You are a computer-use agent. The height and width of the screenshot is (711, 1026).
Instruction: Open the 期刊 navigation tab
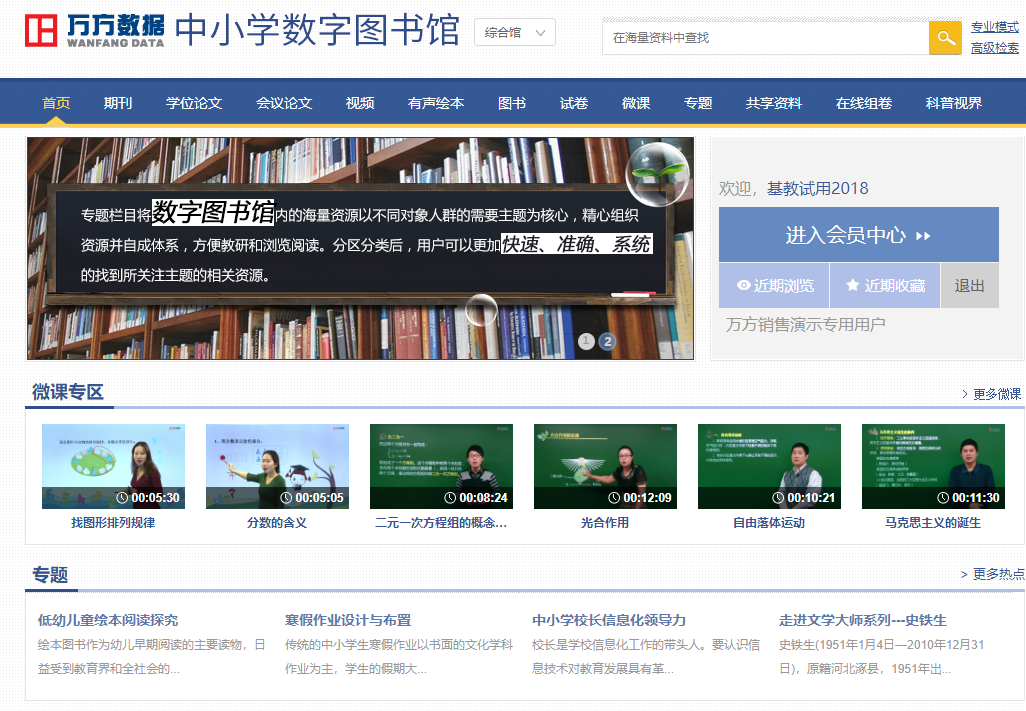coord(118,103)
